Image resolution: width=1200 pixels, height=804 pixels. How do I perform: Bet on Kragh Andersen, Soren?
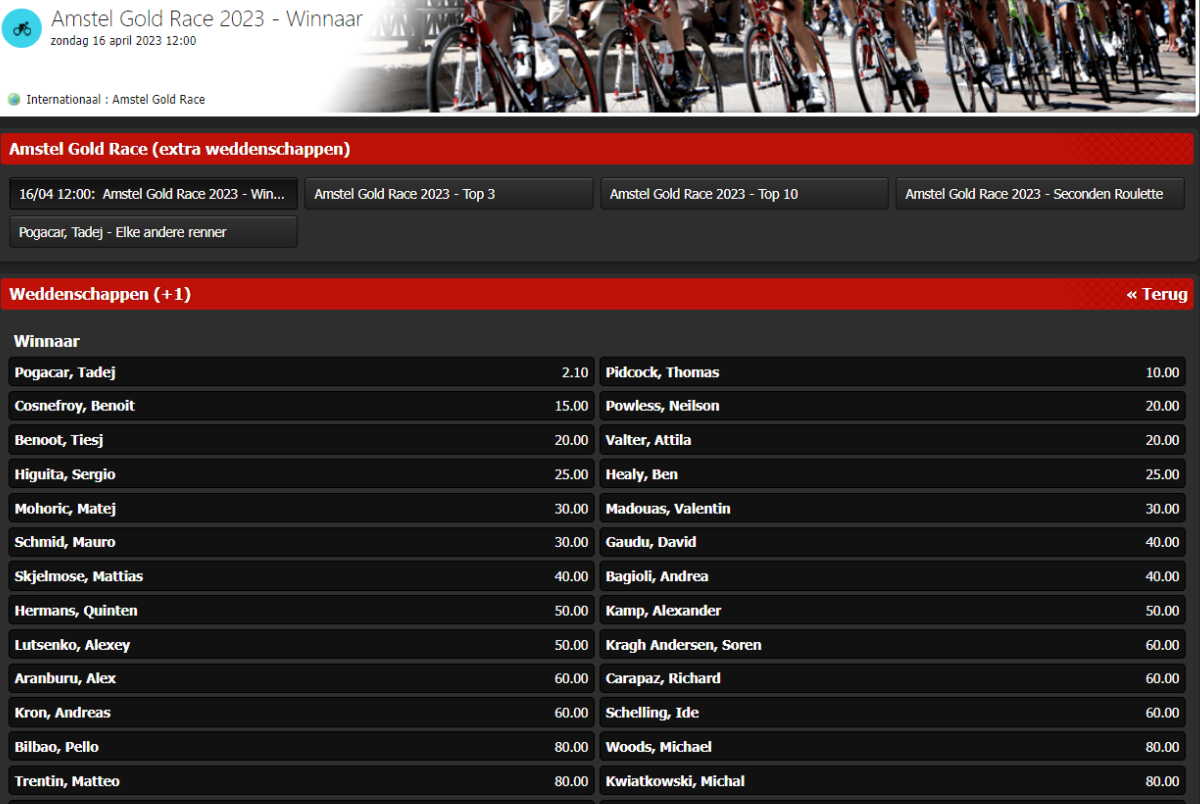[892, 645]
